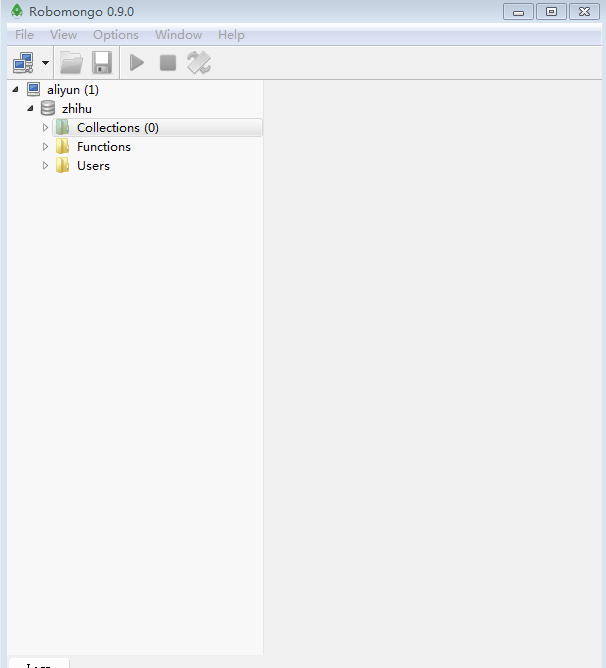Select the aliyun (1) connection
This screenshot has width=606, height=668.
[73, 90]
